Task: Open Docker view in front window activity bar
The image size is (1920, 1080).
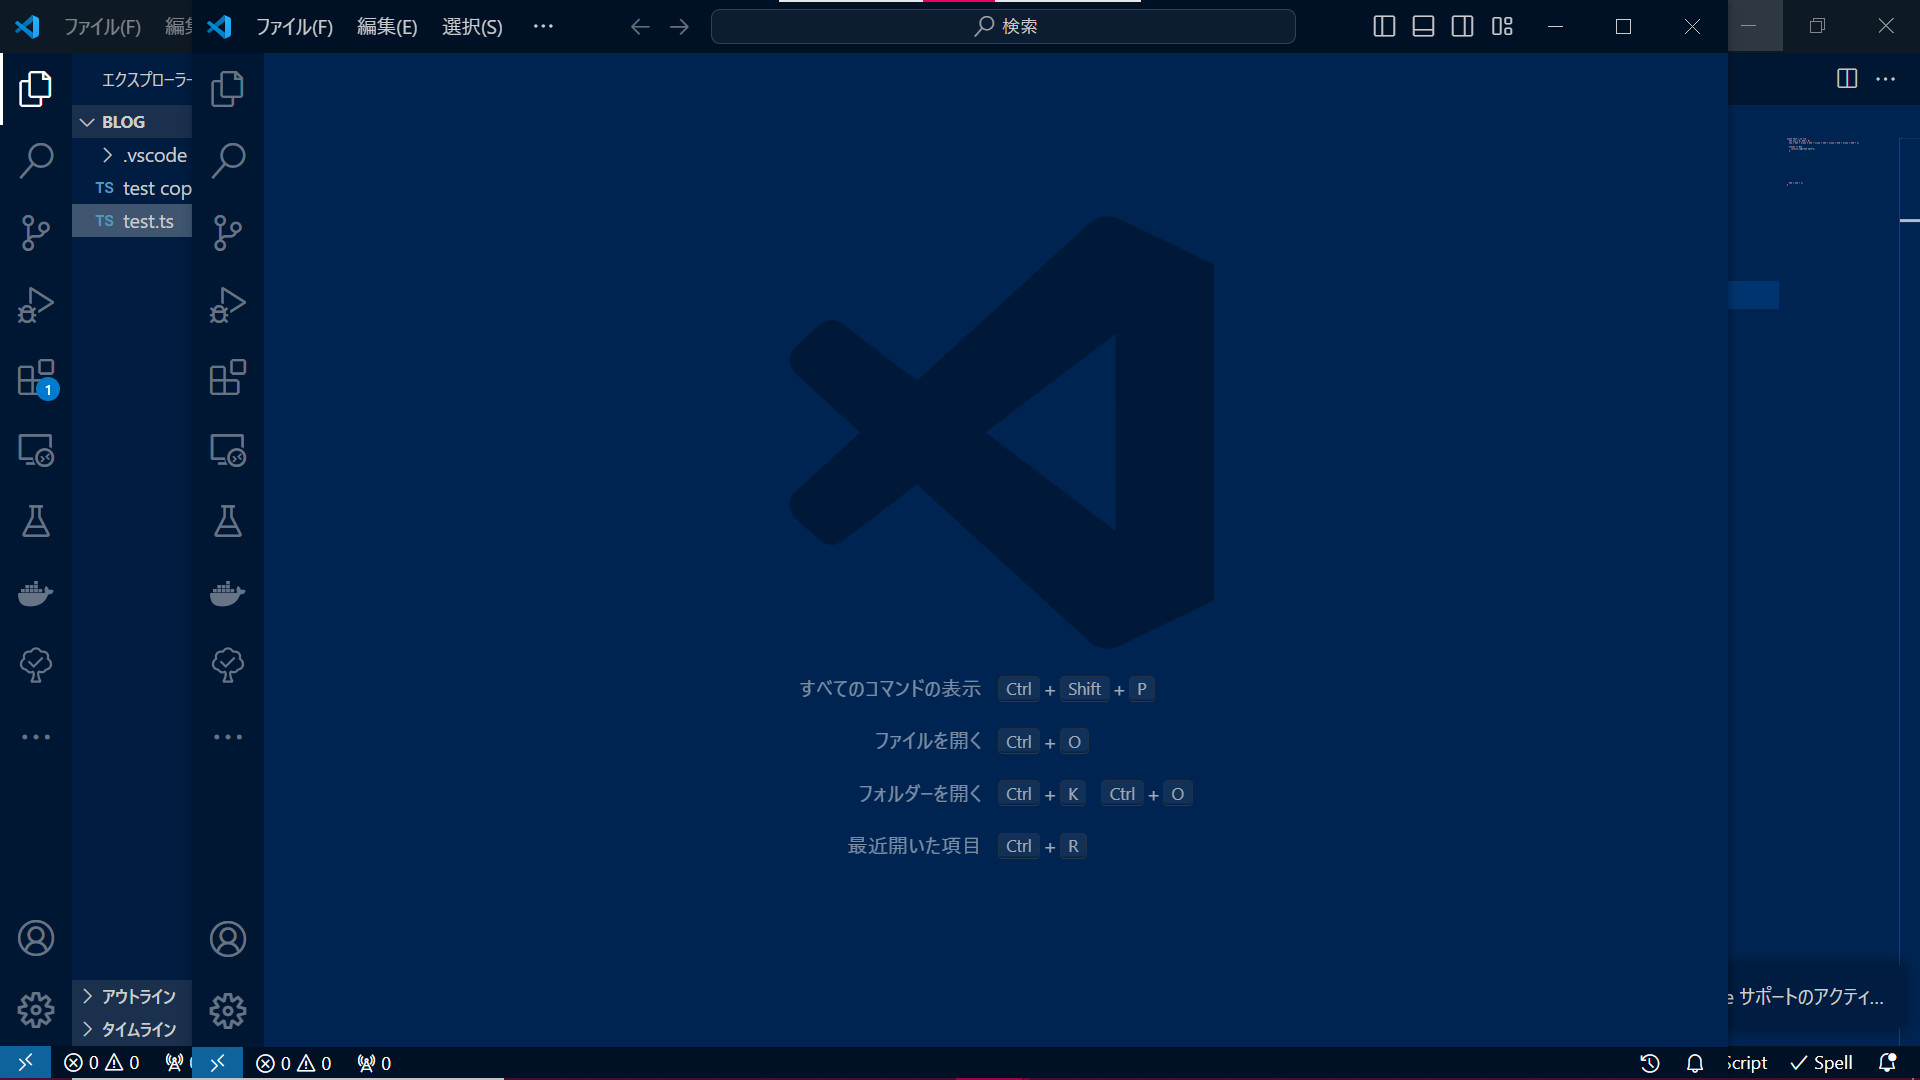Action: pos(227,594)
